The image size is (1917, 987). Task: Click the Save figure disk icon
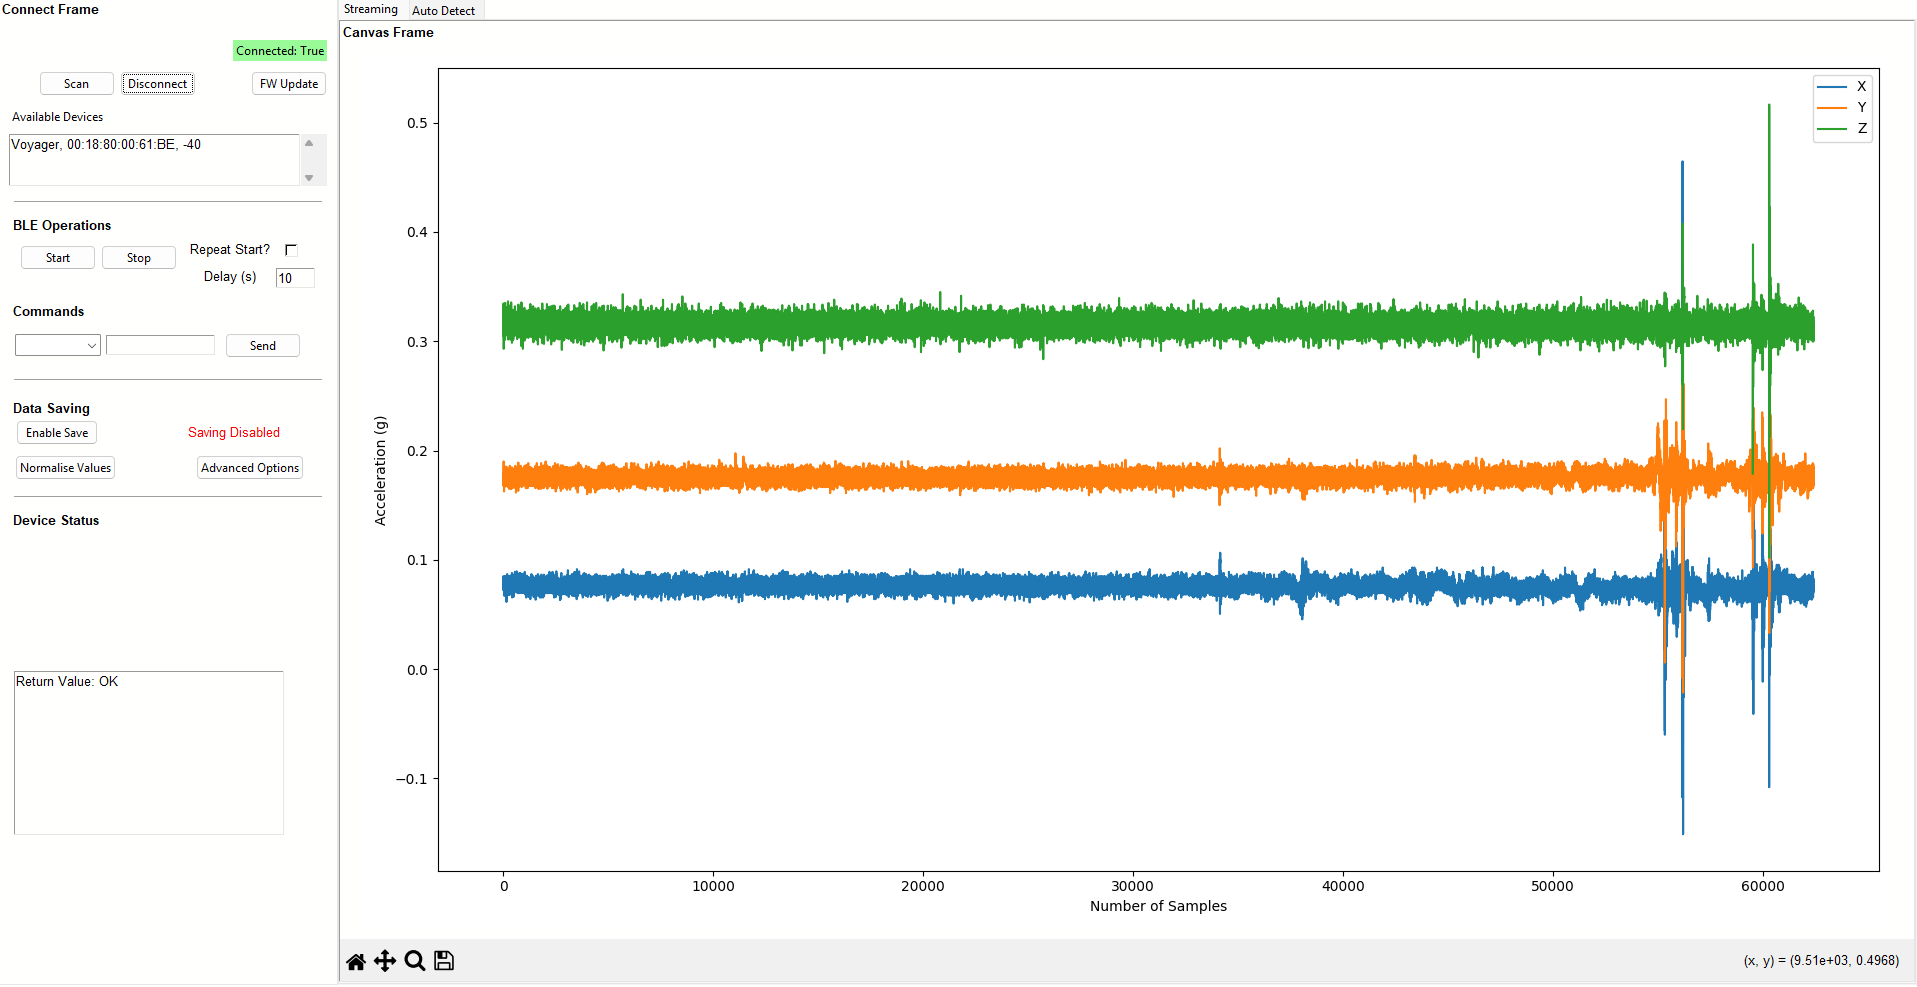444,962
